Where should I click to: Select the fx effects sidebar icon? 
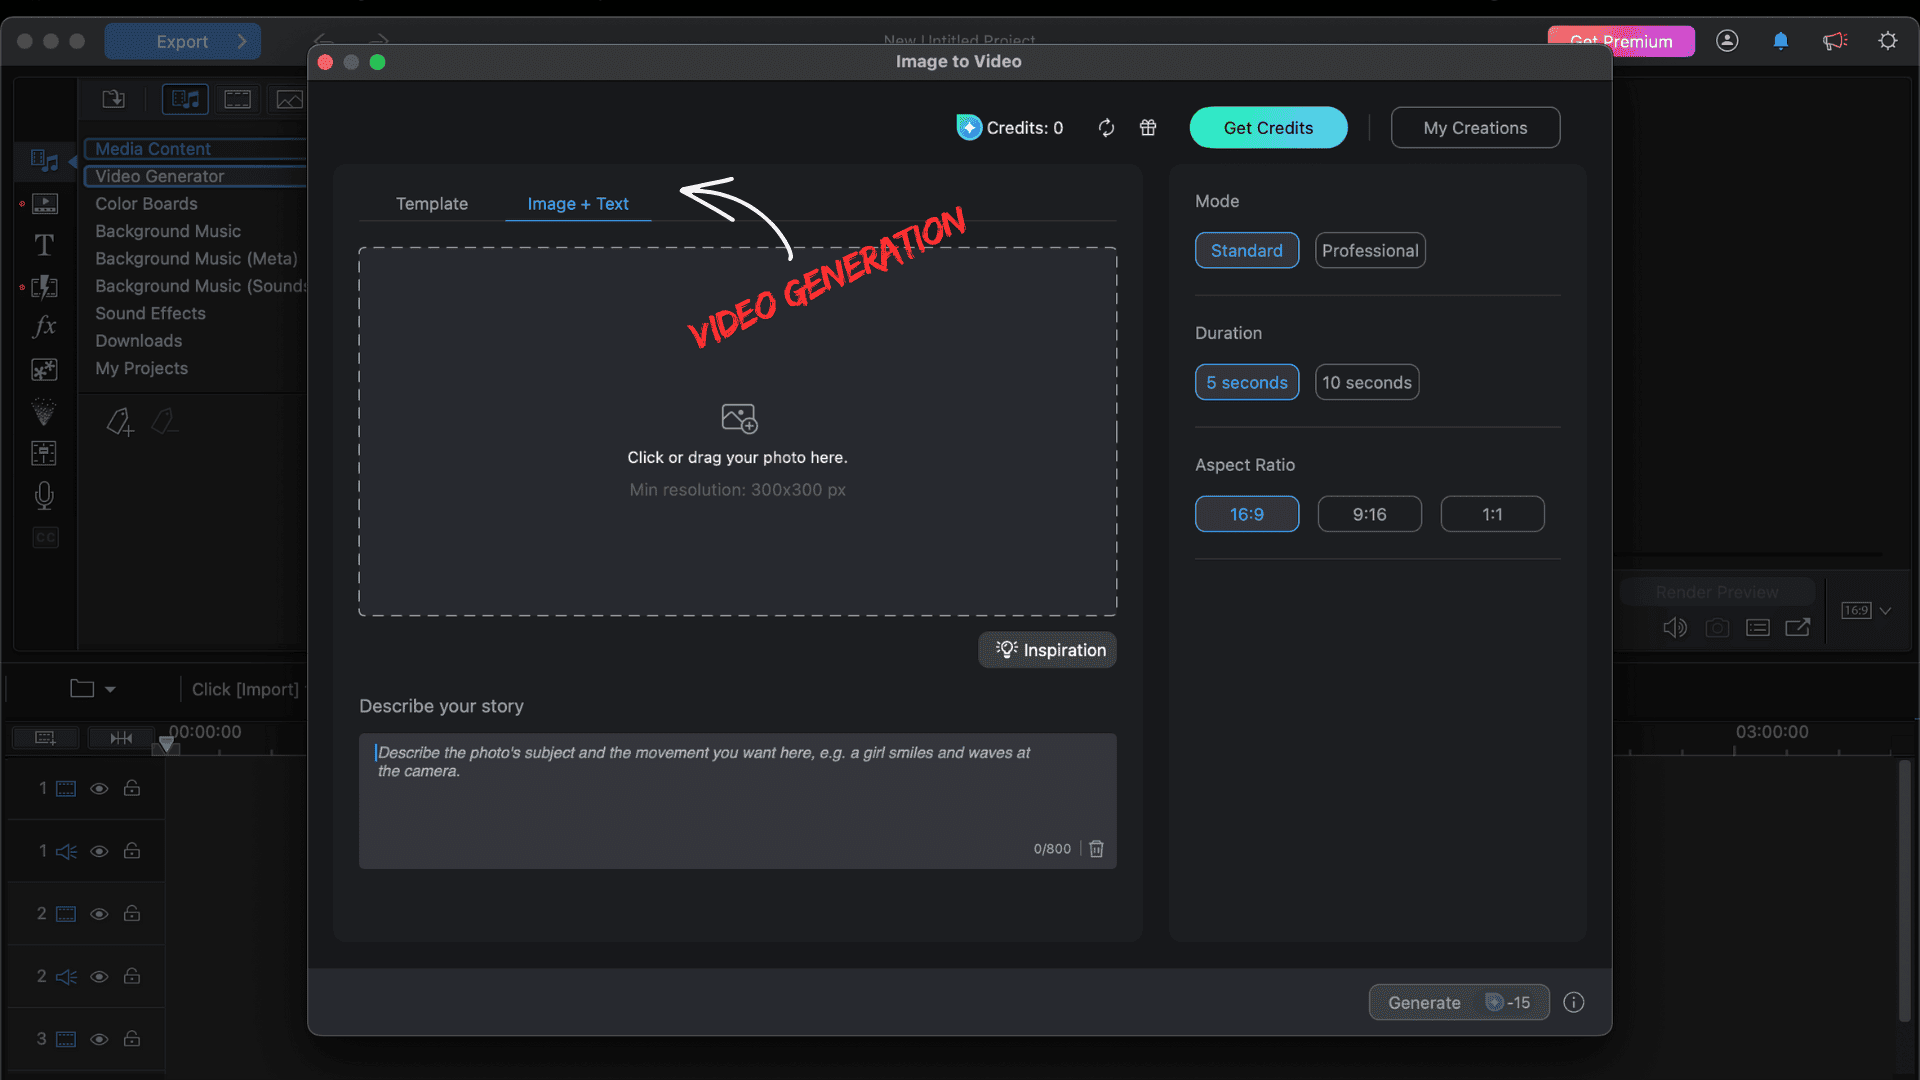[44, 327]
